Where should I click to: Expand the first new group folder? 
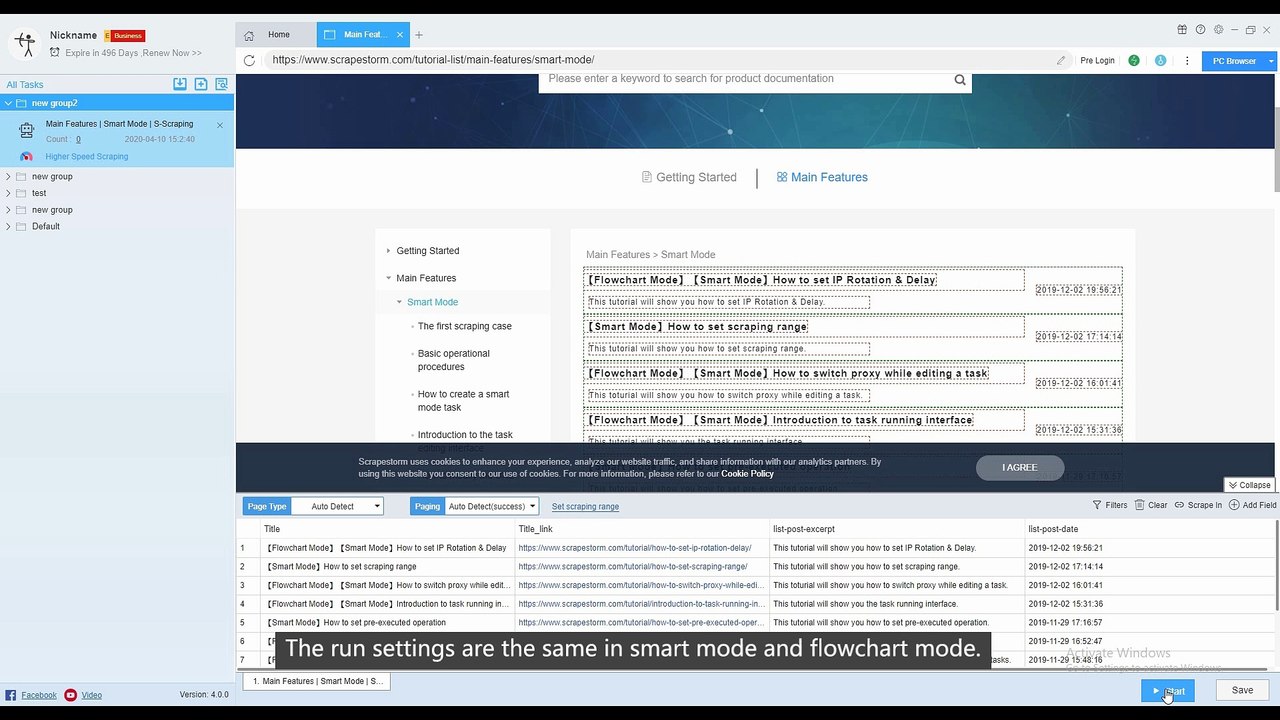[9, 177]
